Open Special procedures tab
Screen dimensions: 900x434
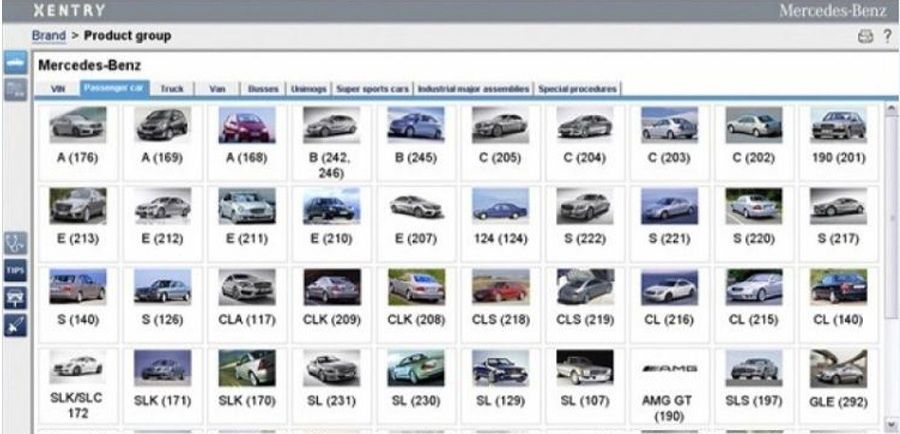tap(577, 89)
